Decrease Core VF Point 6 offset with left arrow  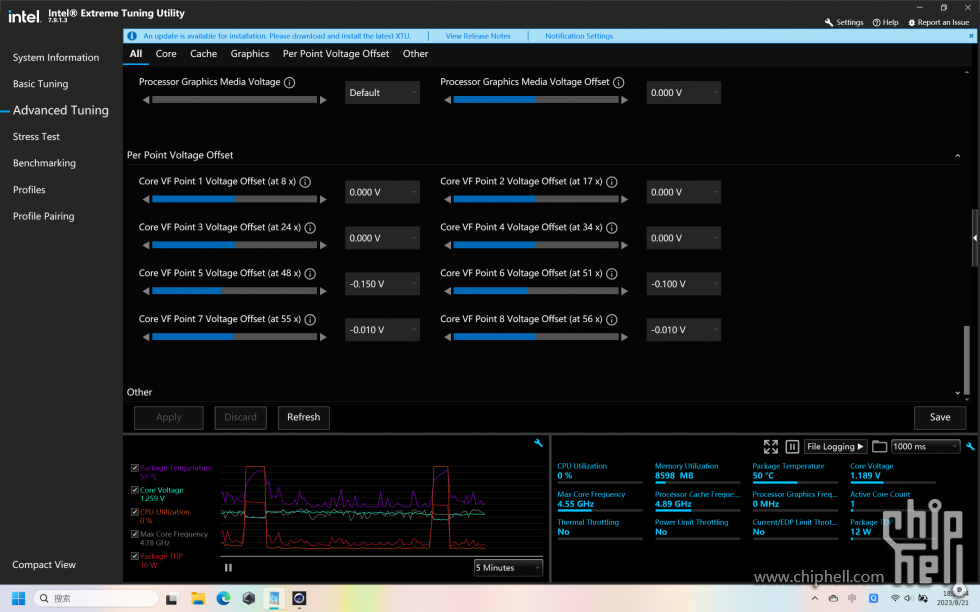click(448, 291)
